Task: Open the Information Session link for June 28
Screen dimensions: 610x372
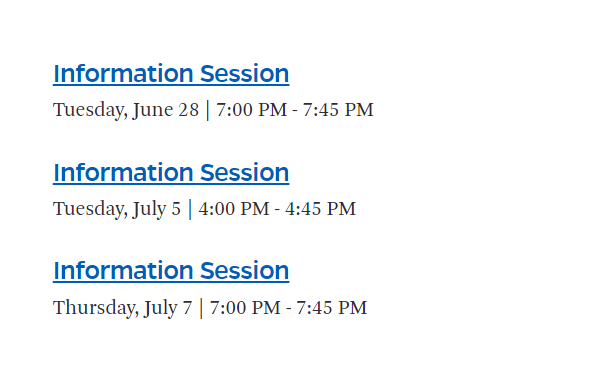Action: click(171, 74)
